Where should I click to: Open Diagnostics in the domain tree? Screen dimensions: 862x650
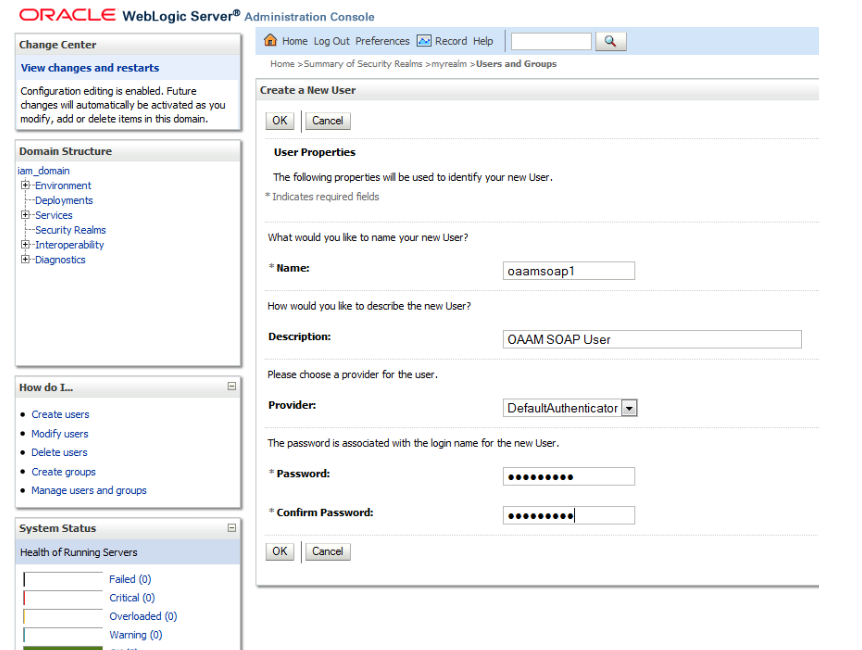pyautogui.click(x=60, y=260)
